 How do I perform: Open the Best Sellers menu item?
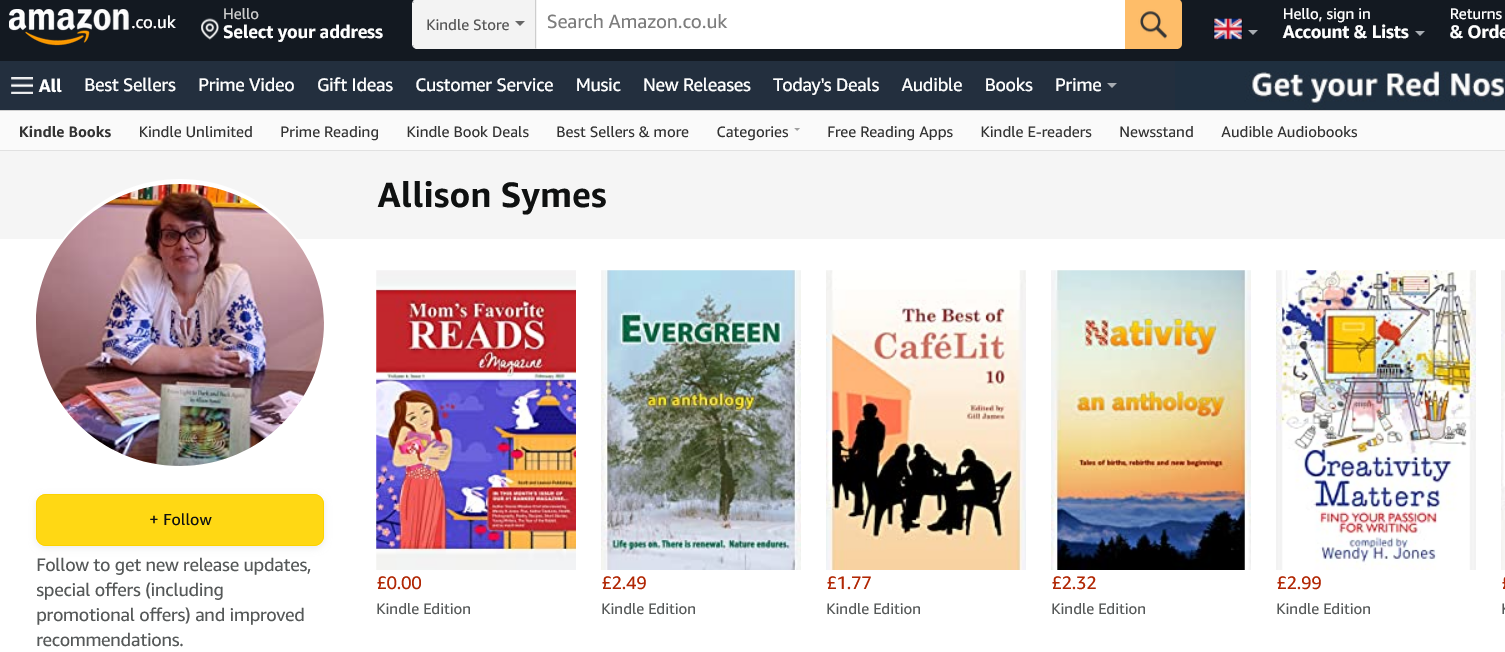(x=129, y=85)
